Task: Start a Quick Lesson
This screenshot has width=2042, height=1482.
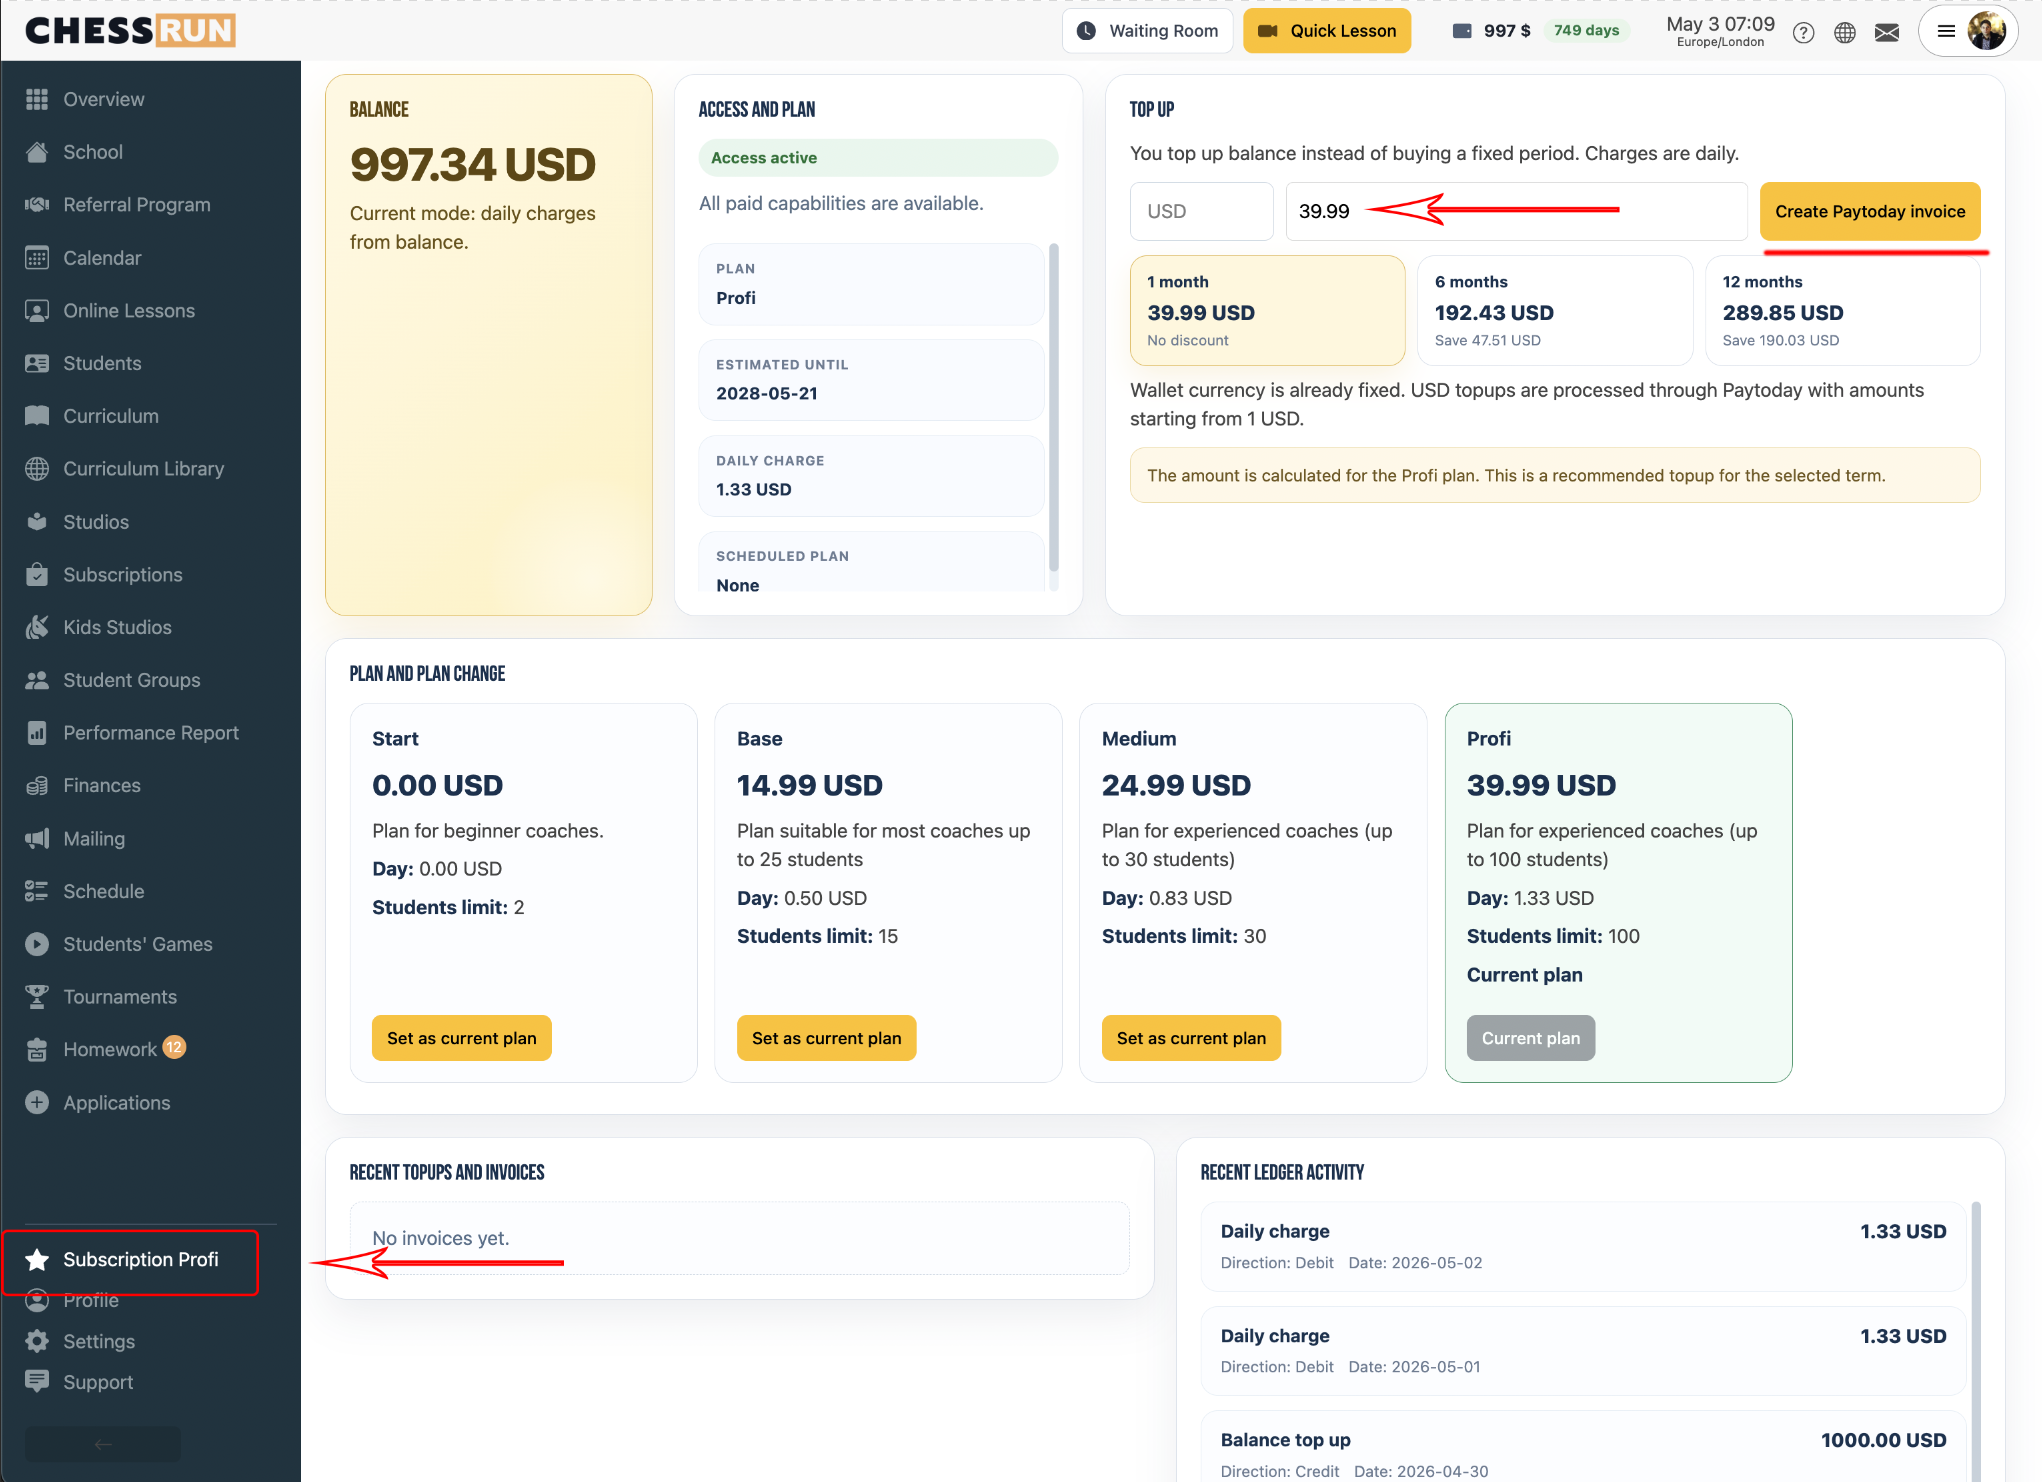Action: pos(1326,31)
